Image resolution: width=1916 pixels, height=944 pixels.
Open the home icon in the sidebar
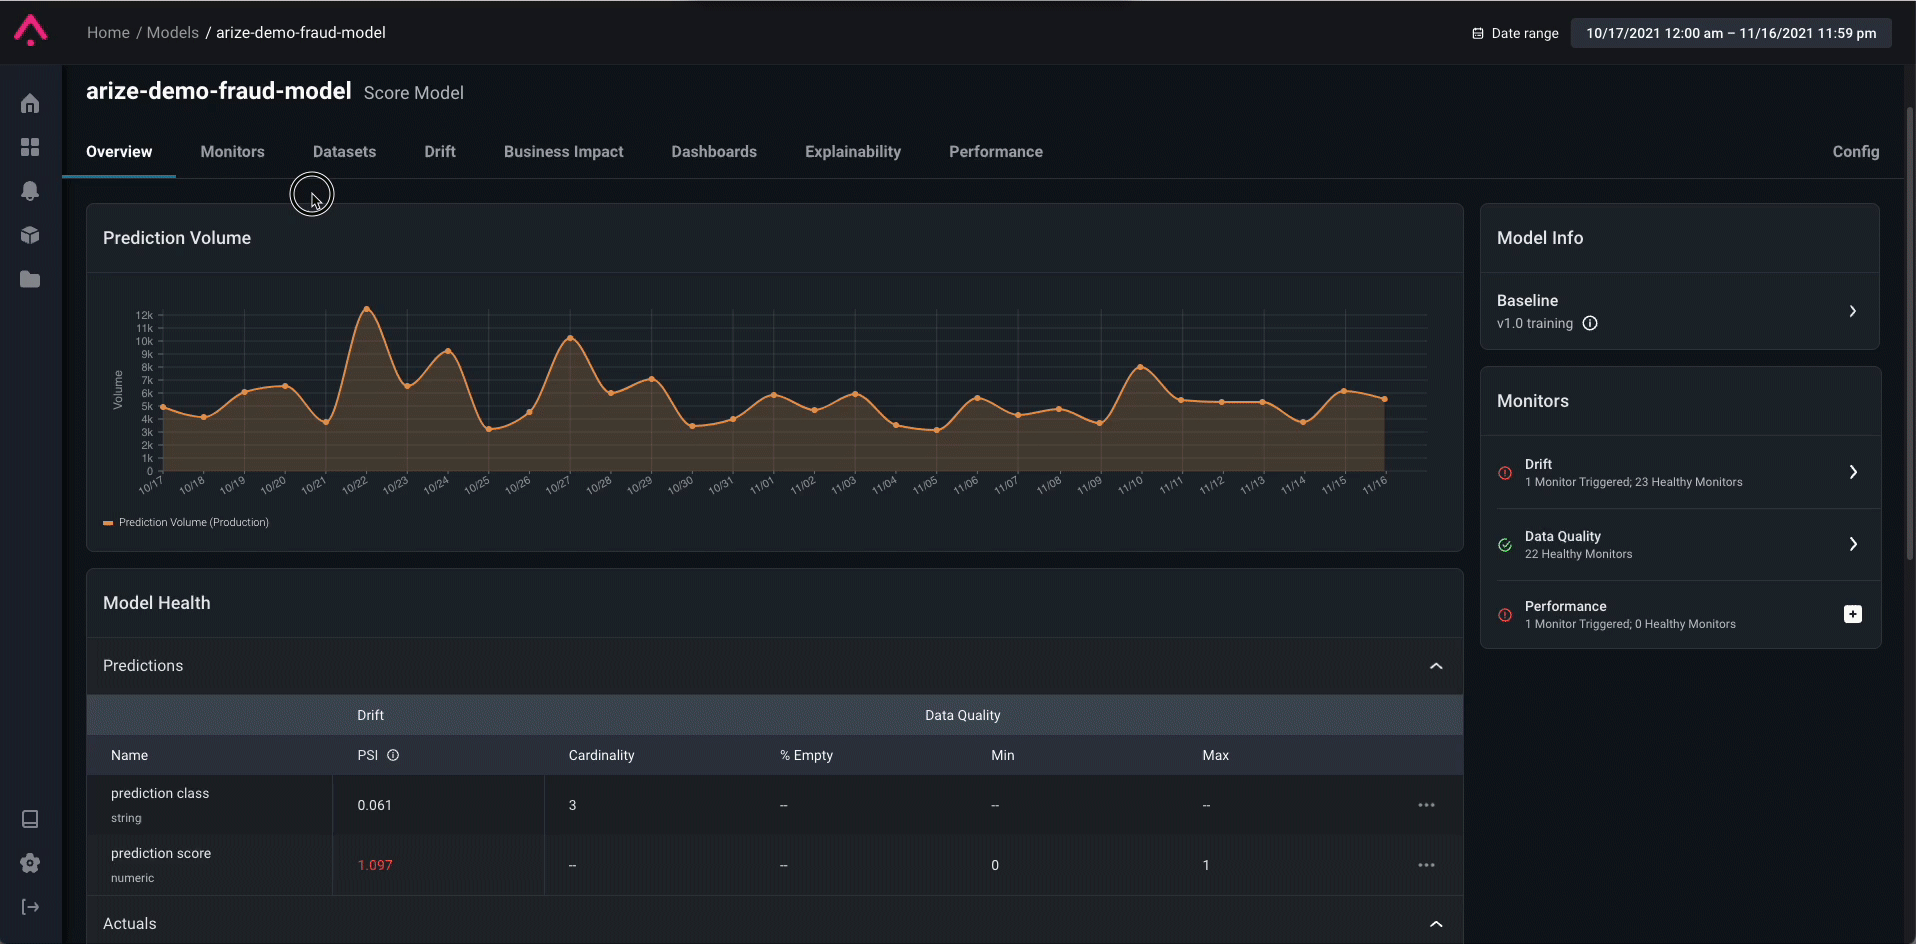coord(30,104)
